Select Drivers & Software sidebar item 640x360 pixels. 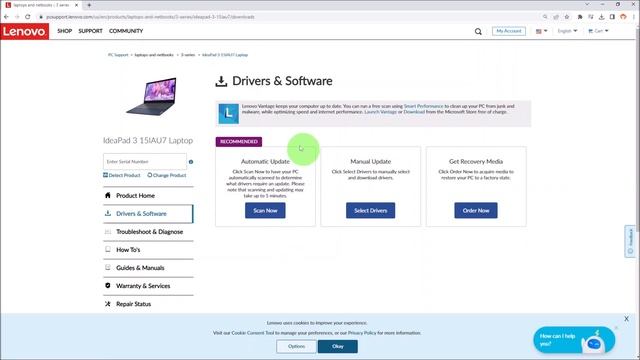(x=148, y=213)
